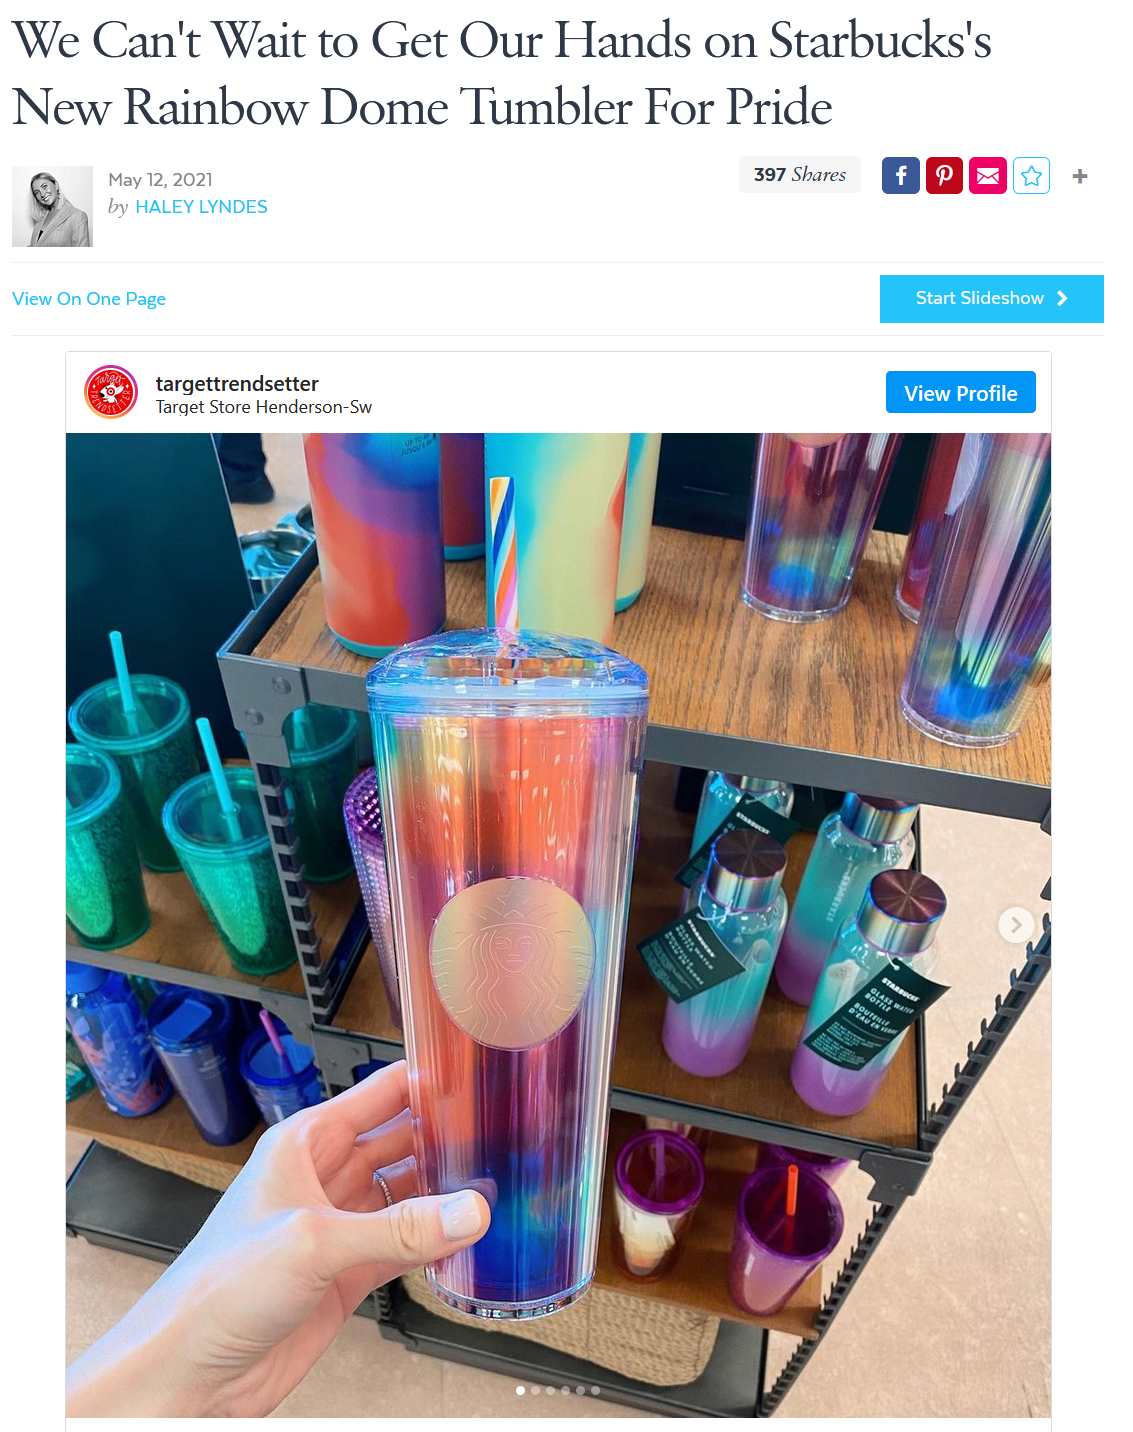Share article via email envelope icon
1133x1432 pixels.
pyautogui.click(x=988, y=176)
